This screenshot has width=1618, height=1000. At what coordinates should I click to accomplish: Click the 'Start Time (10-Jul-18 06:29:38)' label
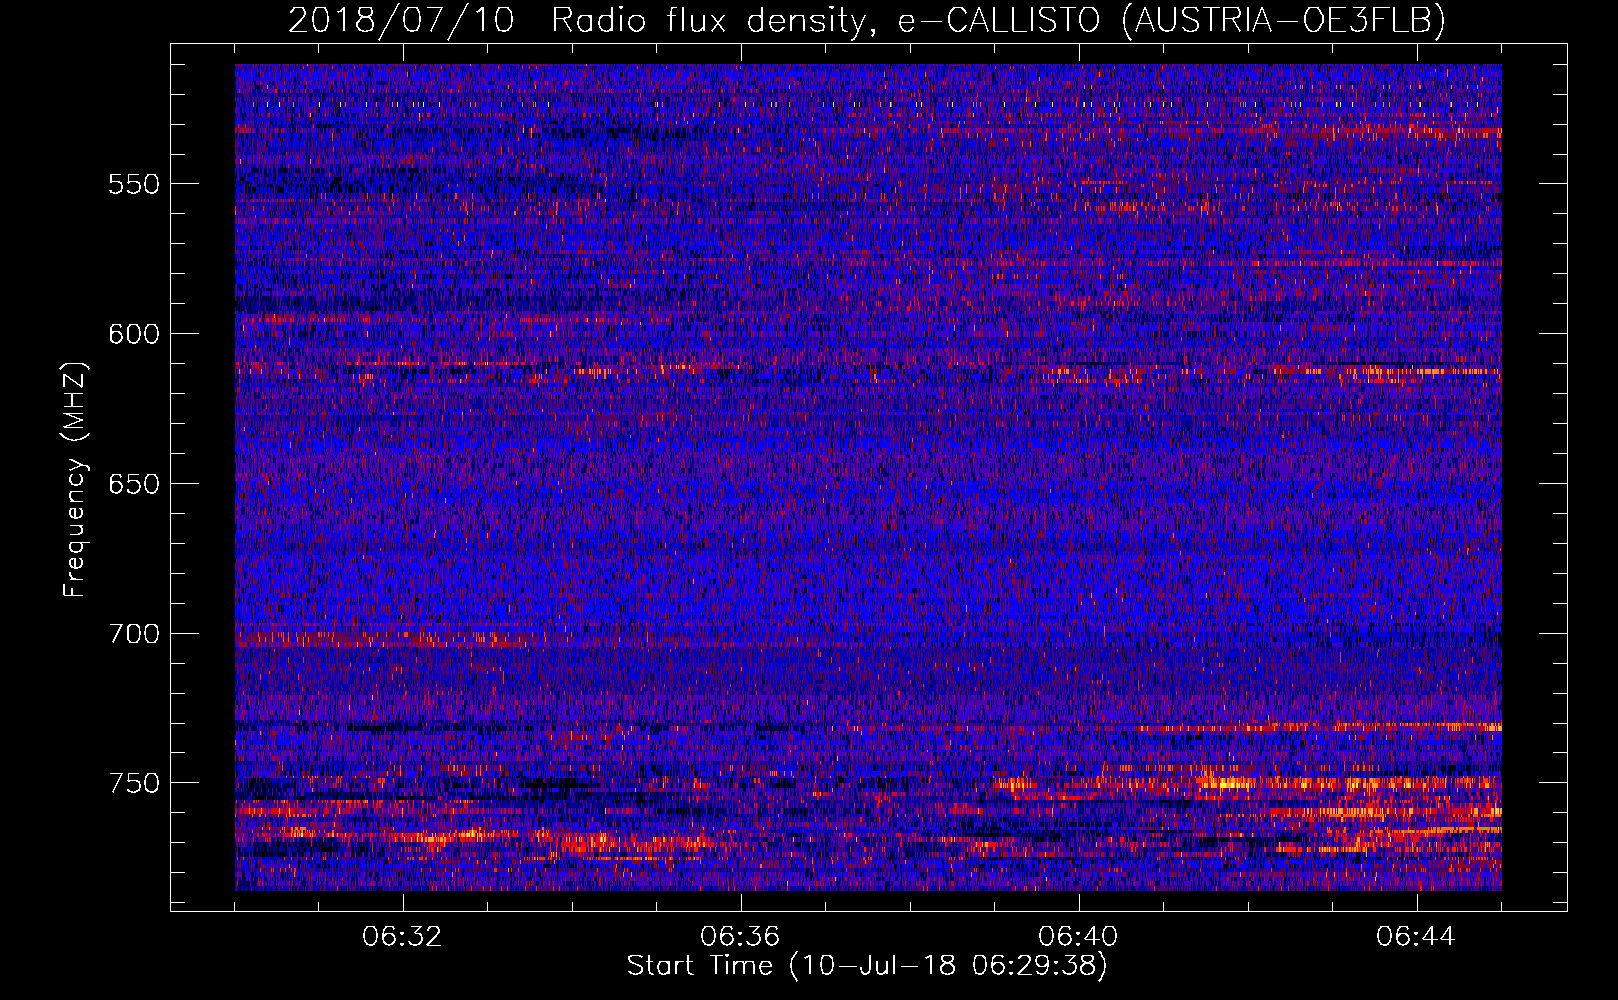coord(867,966)
